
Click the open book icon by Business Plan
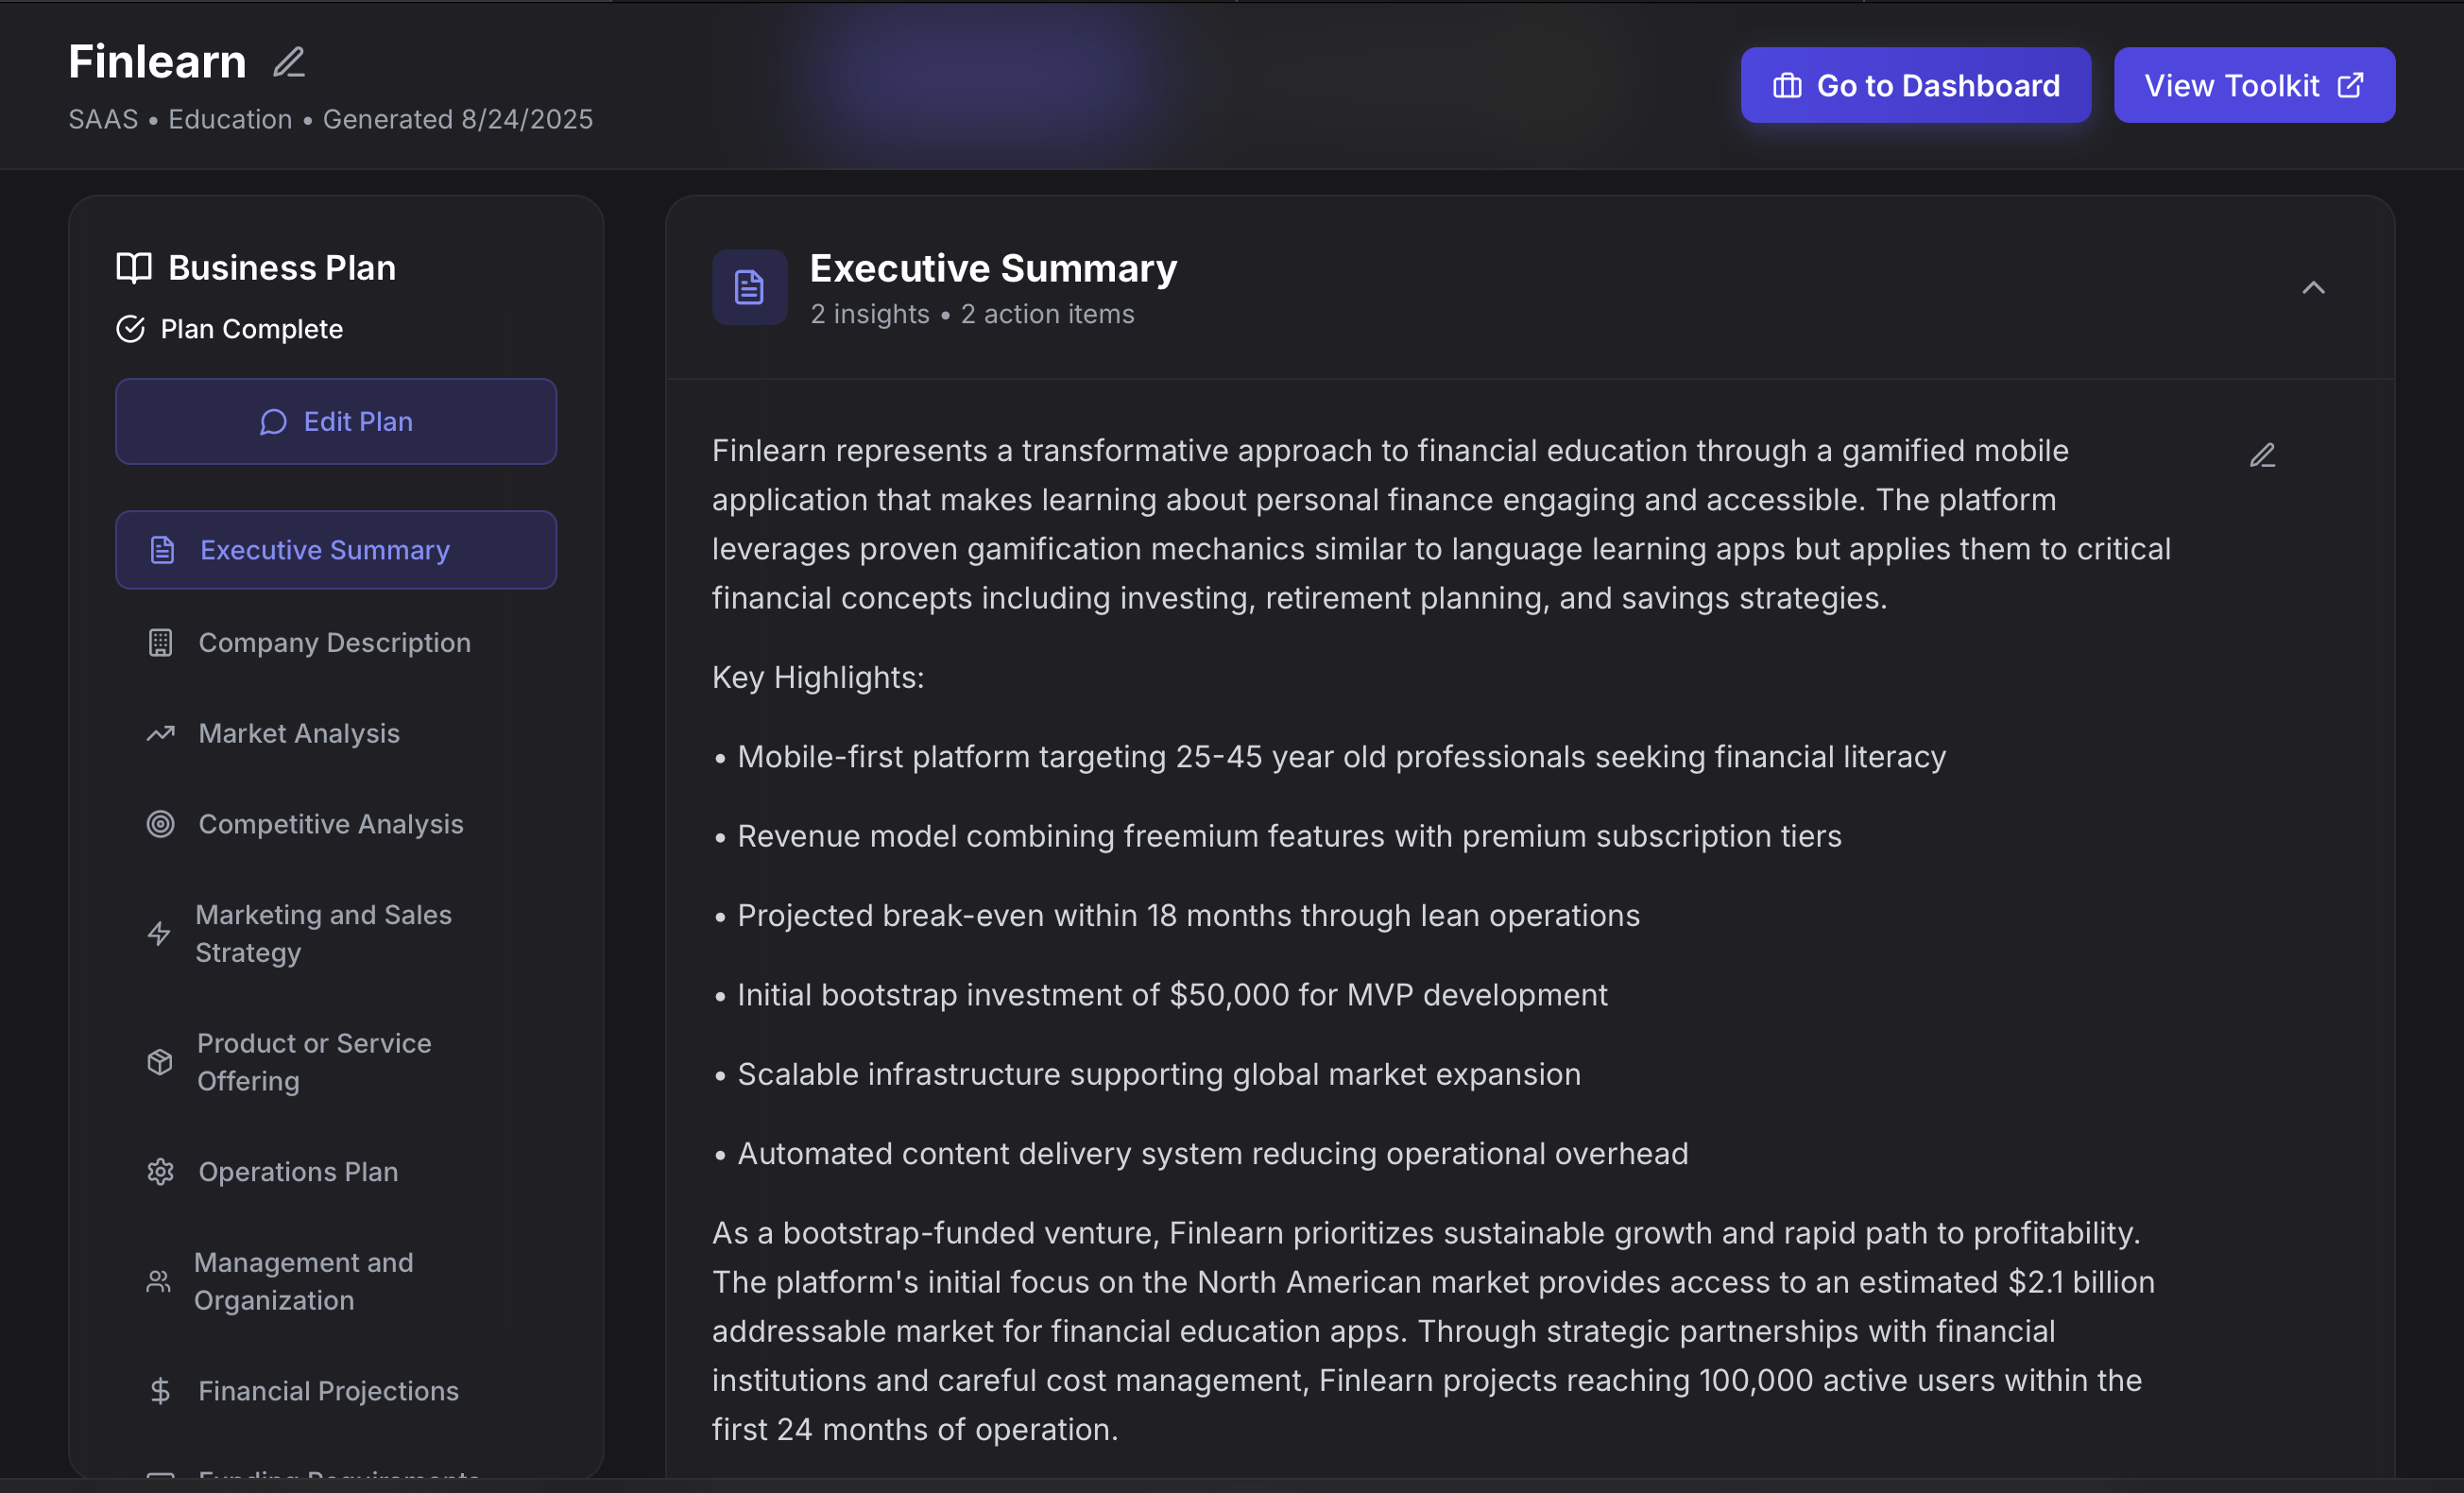click(x=134, y=268)
